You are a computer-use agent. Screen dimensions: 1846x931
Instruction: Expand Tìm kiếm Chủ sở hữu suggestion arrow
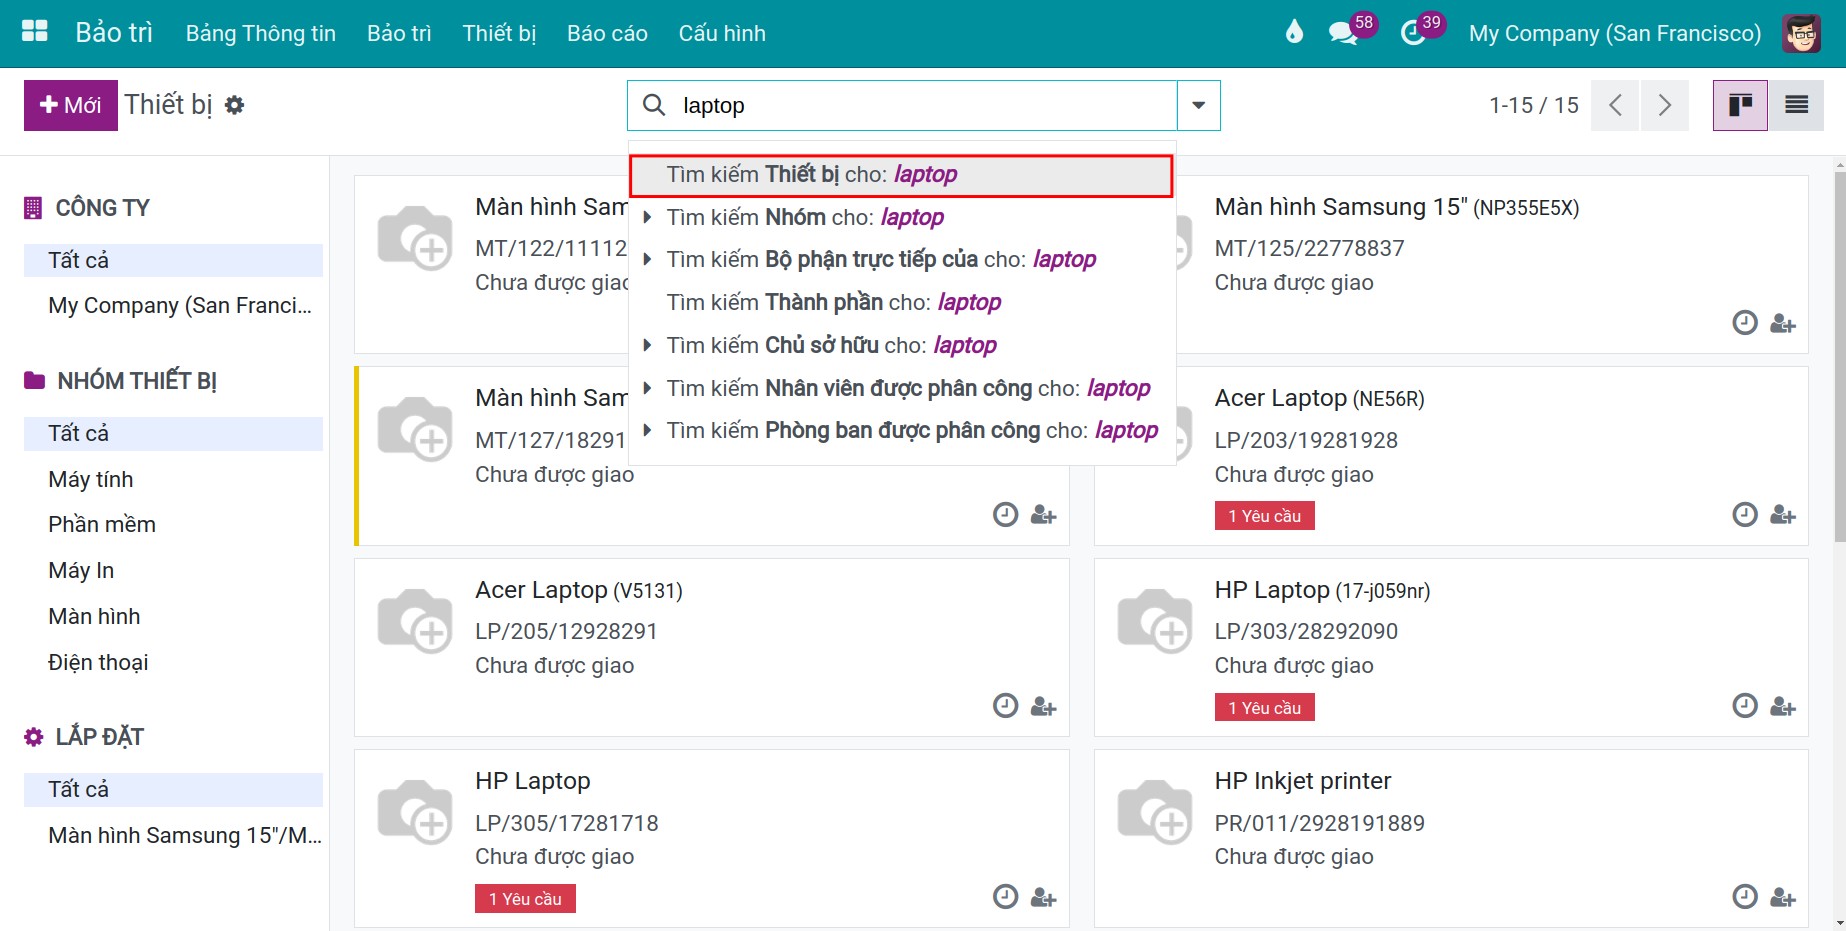pyautogui.click(x=647, y=345)
